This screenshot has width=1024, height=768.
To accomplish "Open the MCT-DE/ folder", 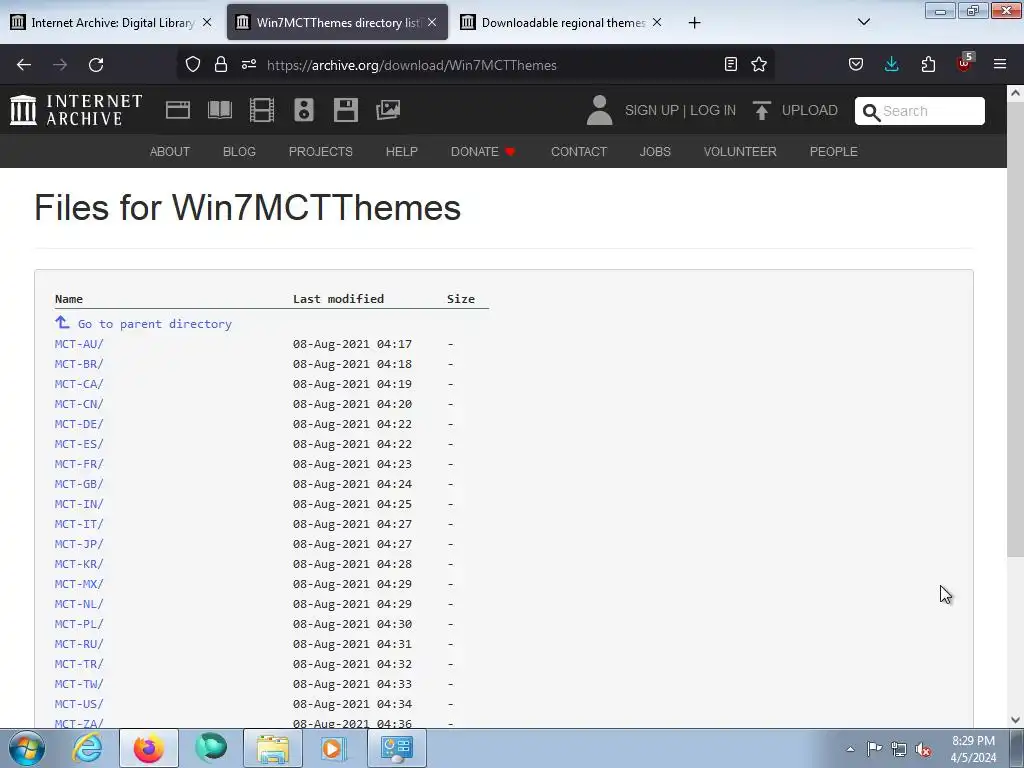I will click(79, 424).
